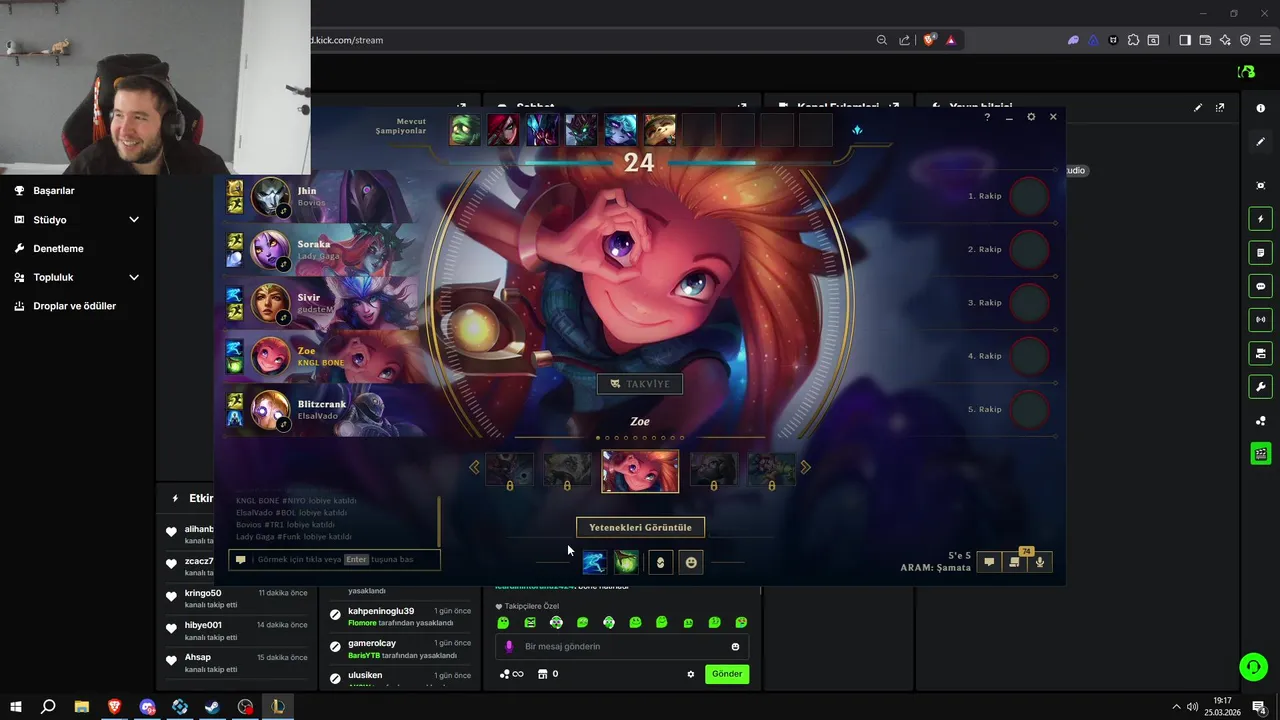Open League client help question mark
Screen dimensions: 1280x720
[x=987, y=117]
